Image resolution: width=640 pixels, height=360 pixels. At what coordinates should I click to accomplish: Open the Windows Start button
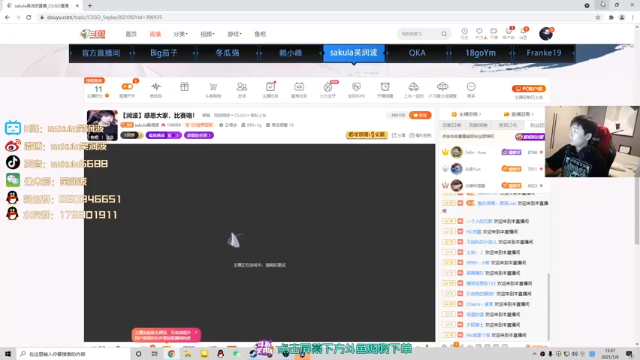(x=8, y=354)
